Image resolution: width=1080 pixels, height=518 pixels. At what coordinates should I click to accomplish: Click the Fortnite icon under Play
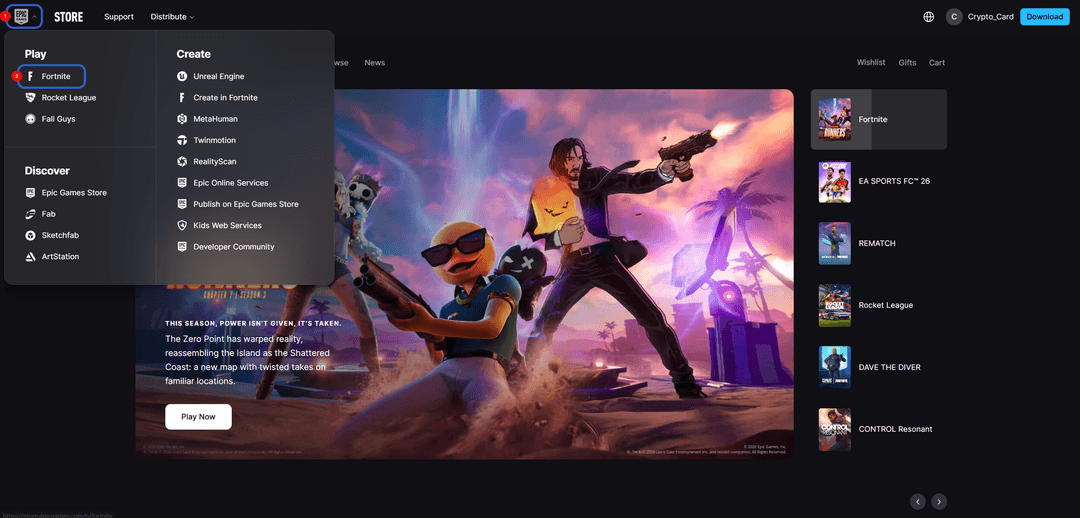point(30,76)
